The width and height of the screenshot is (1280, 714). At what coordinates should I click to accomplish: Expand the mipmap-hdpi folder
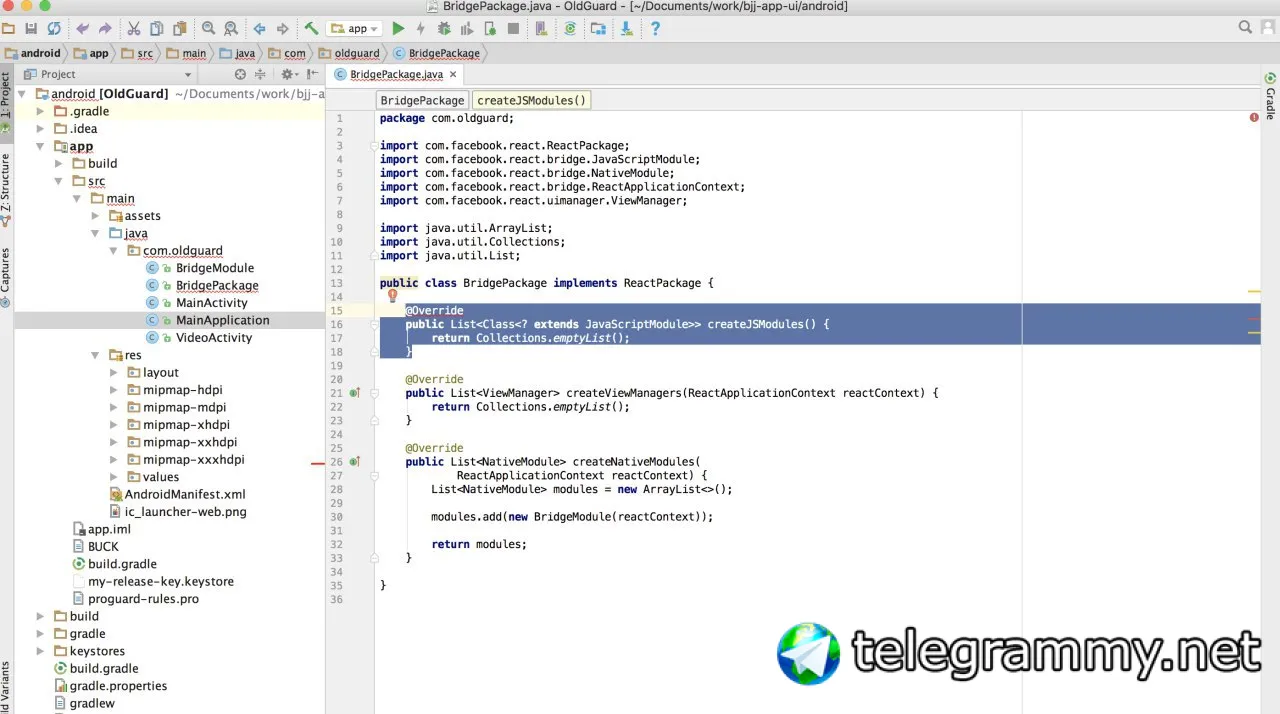pos(115,390)
